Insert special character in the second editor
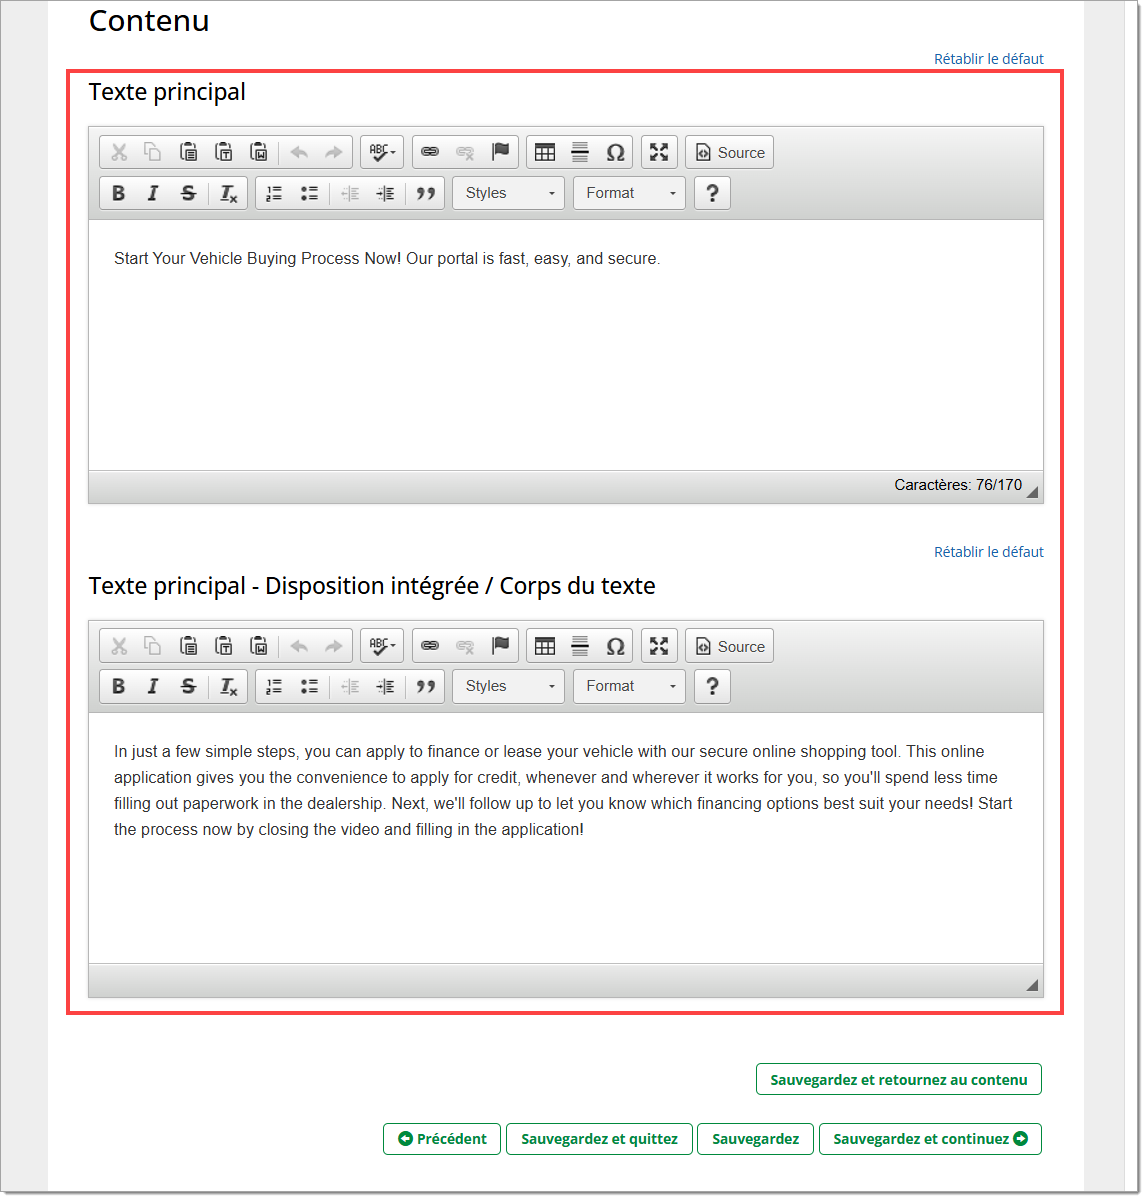1145x1199 pixels. (616, 646)
